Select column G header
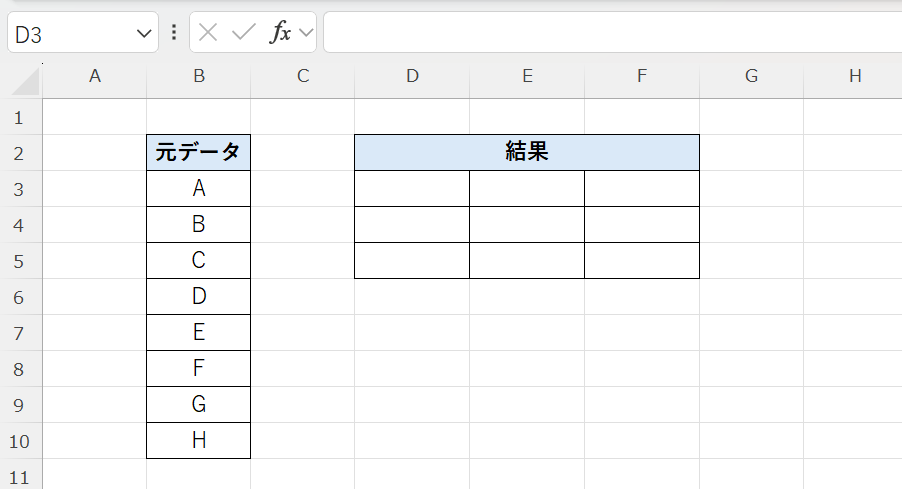 pyautogui.click(x=751, y=75)
